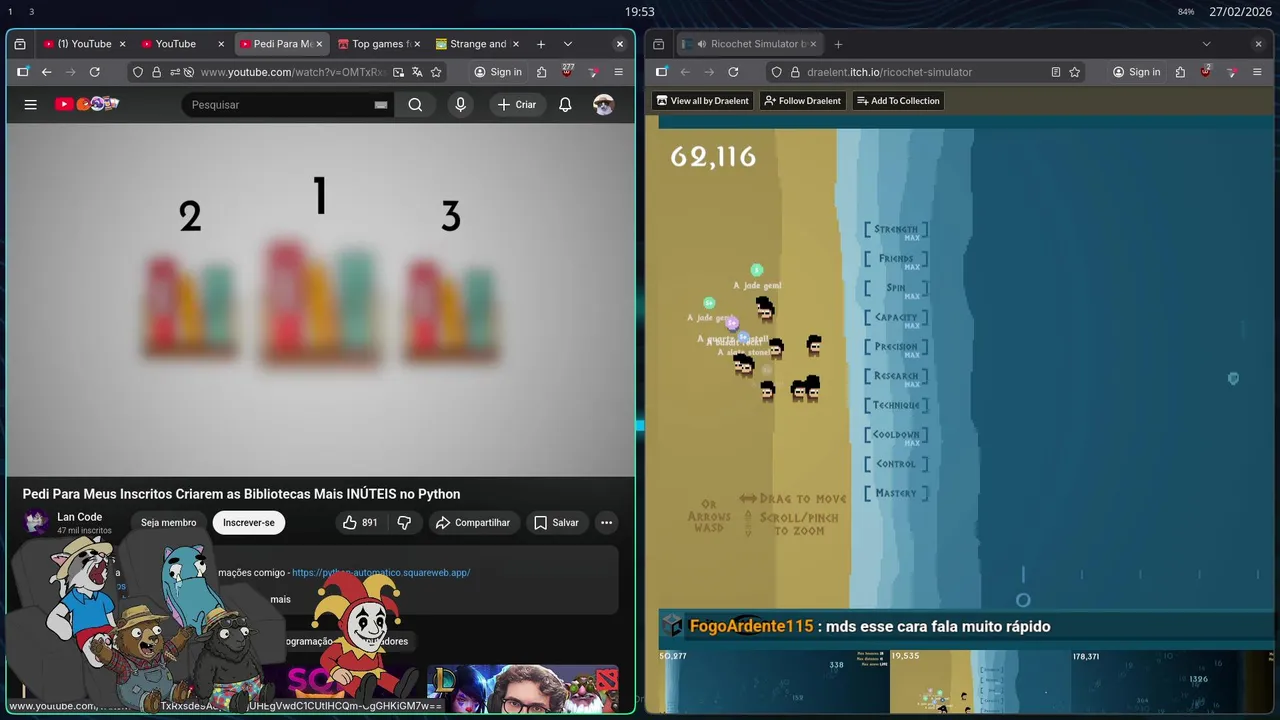
Task: Sign in from YouTube window toolbar
Action: 498,72
